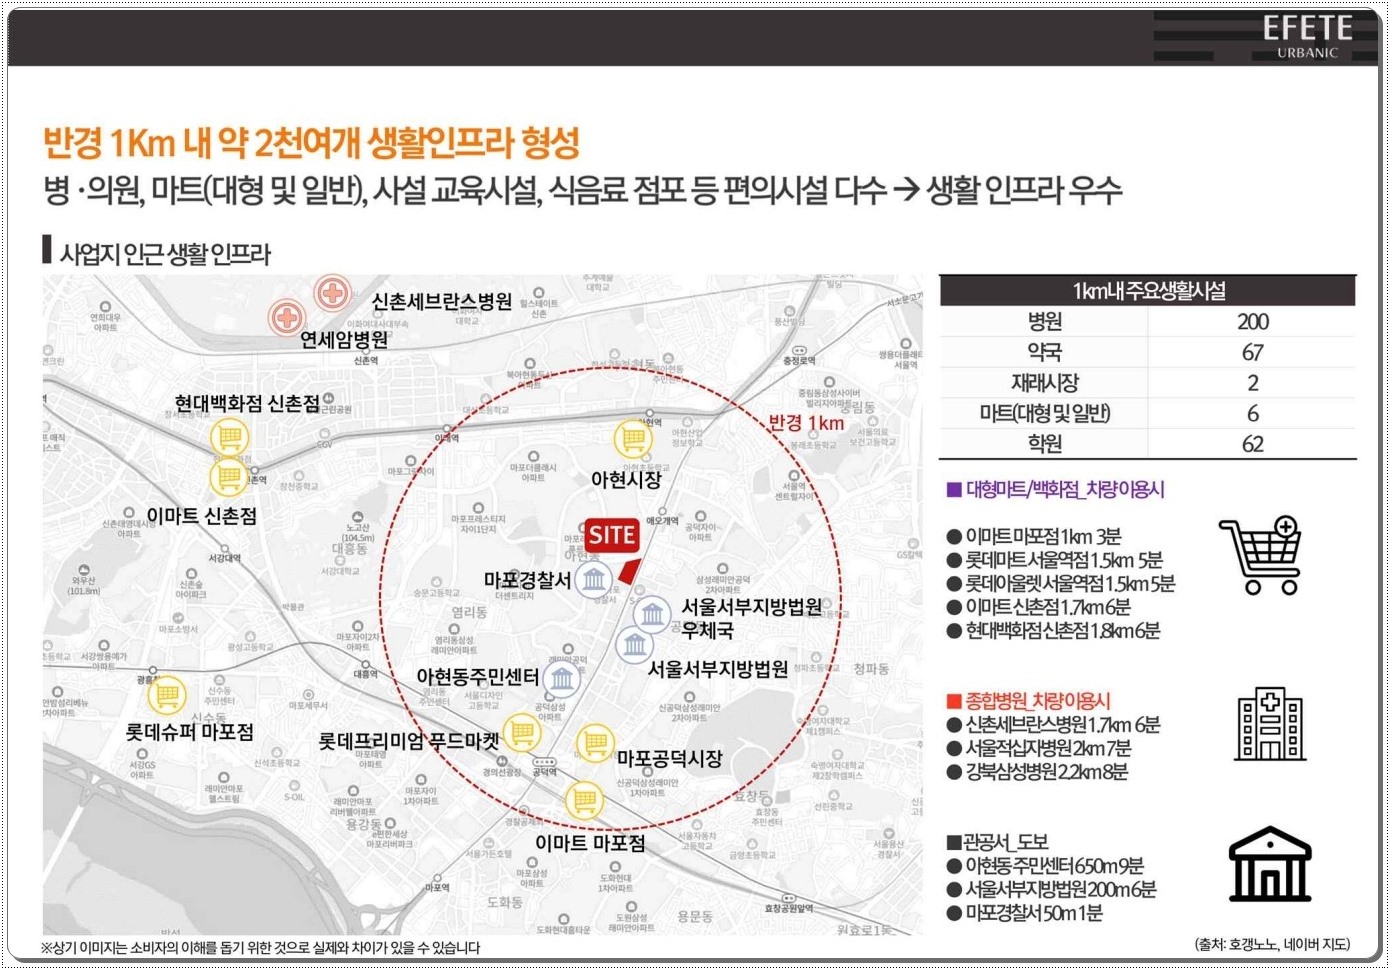Viewport: 1390px width, 970px height.
Task: Click the 1km내 주요생활시설 table header
Action: point(1148,291)
